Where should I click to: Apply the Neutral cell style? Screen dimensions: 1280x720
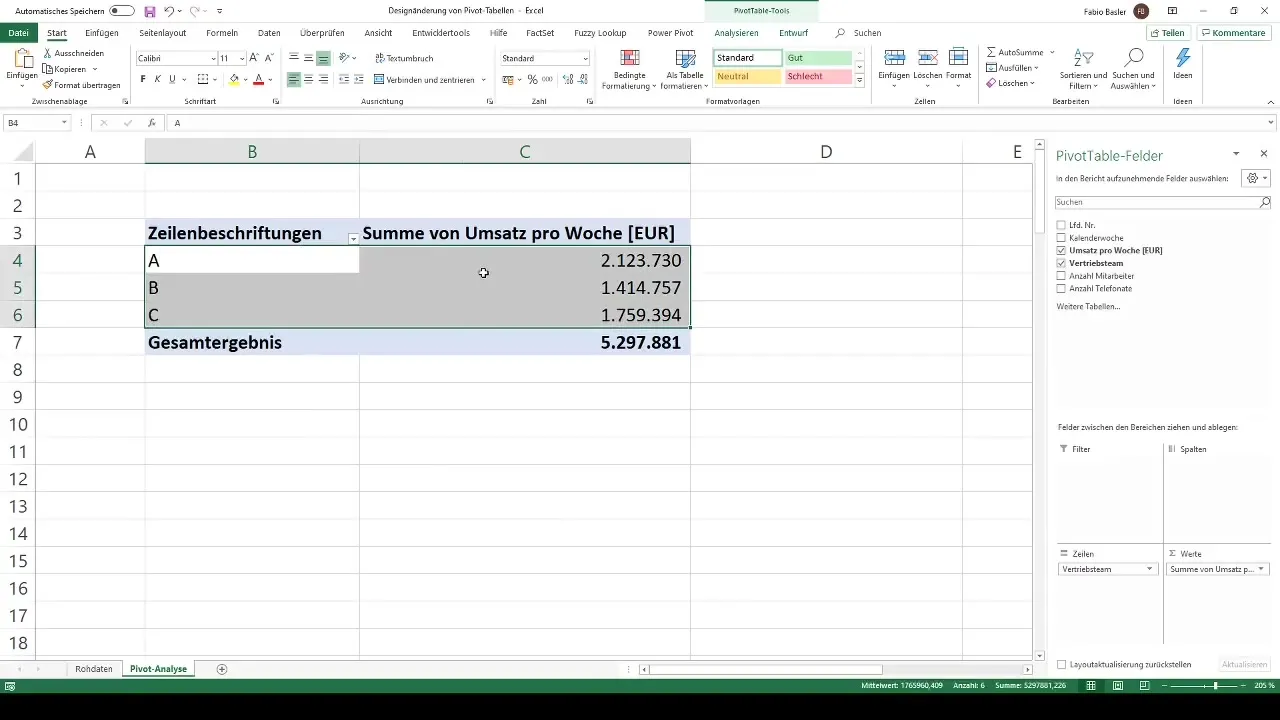(x=747, y=76)
